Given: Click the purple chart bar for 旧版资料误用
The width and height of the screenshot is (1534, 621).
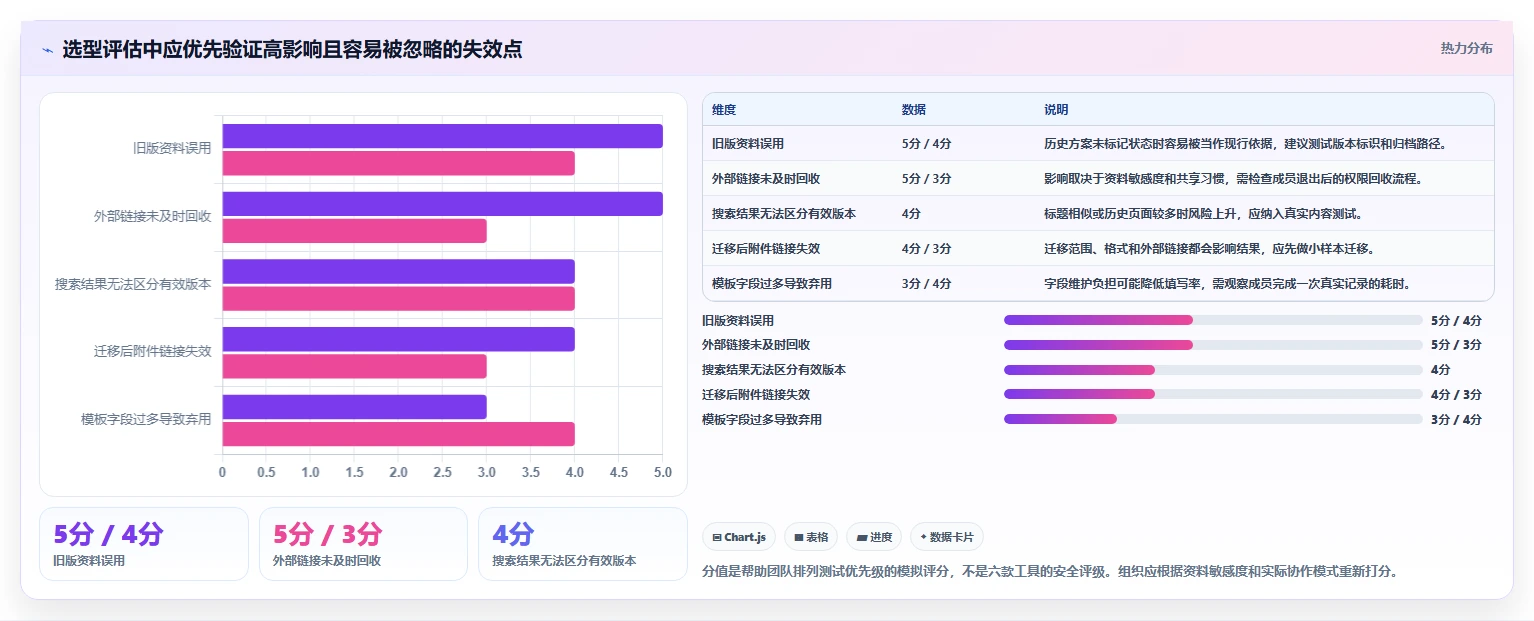Looking at the screenshot, I should (442, 136).
